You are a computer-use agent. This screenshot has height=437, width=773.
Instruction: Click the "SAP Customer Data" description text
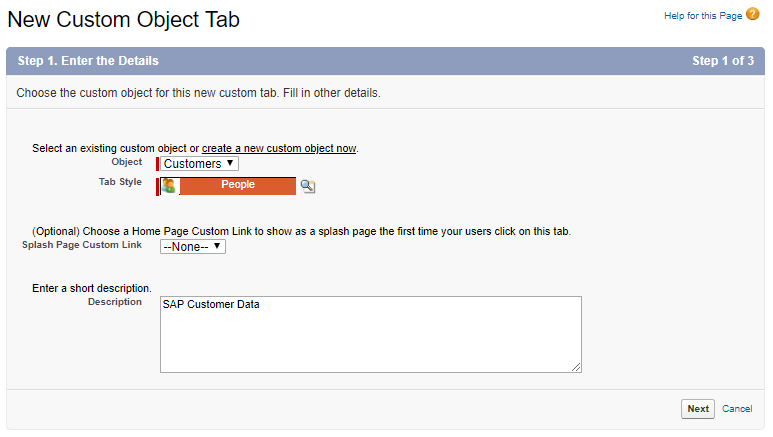pyautogui.click(x=211, y=305)
